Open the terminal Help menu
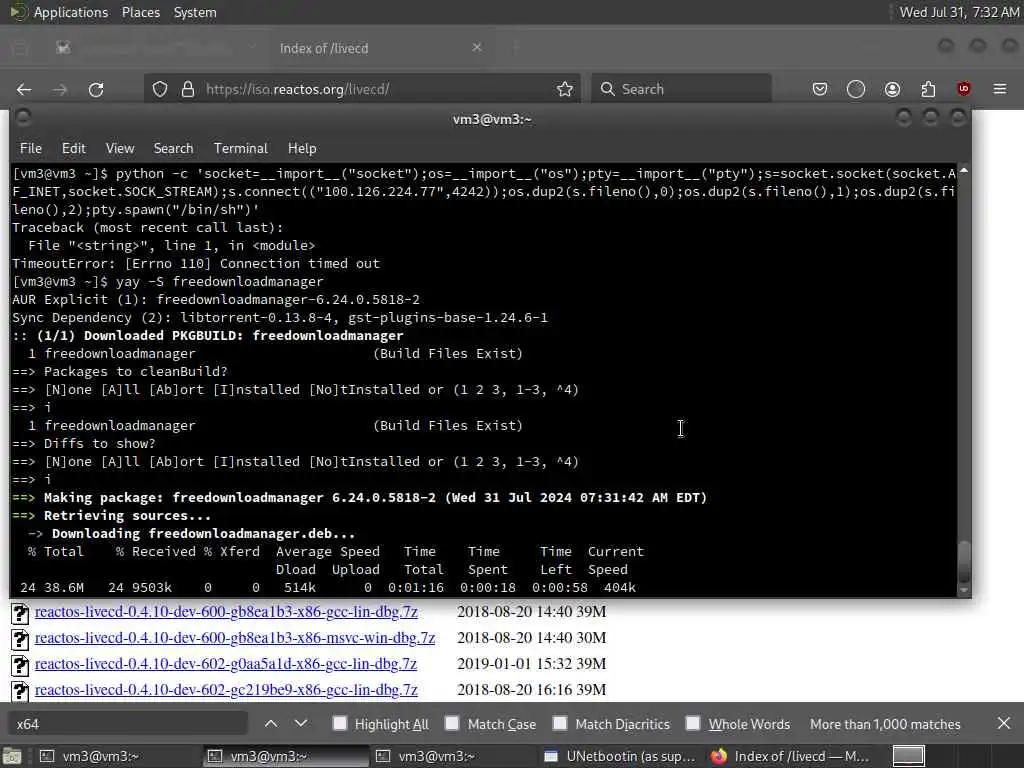 pyautogui.click(x=302, y=148)
